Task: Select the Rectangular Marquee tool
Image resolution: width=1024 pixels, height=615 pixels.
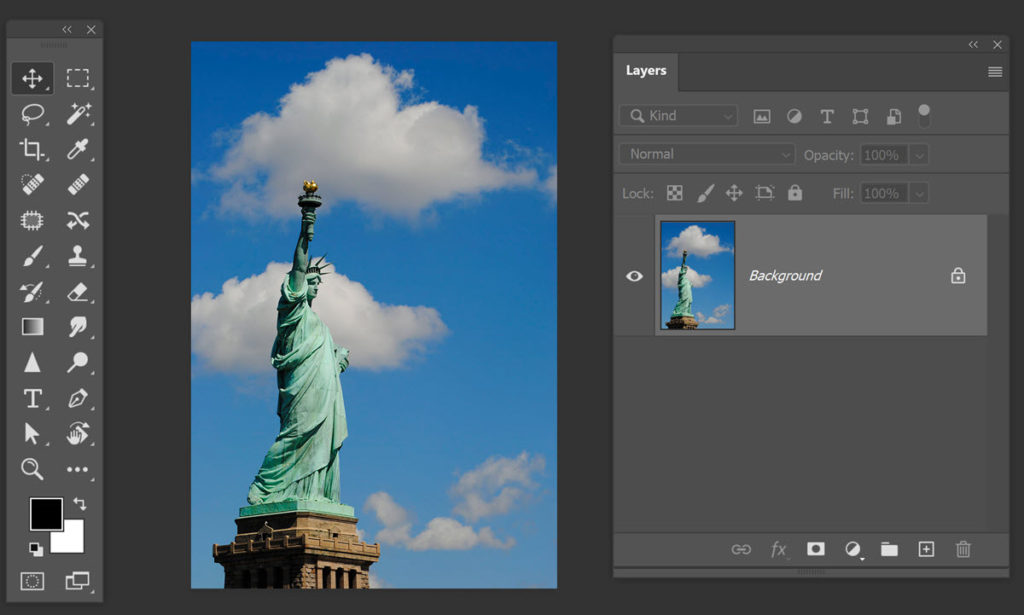Action: [x=78, y=78]
